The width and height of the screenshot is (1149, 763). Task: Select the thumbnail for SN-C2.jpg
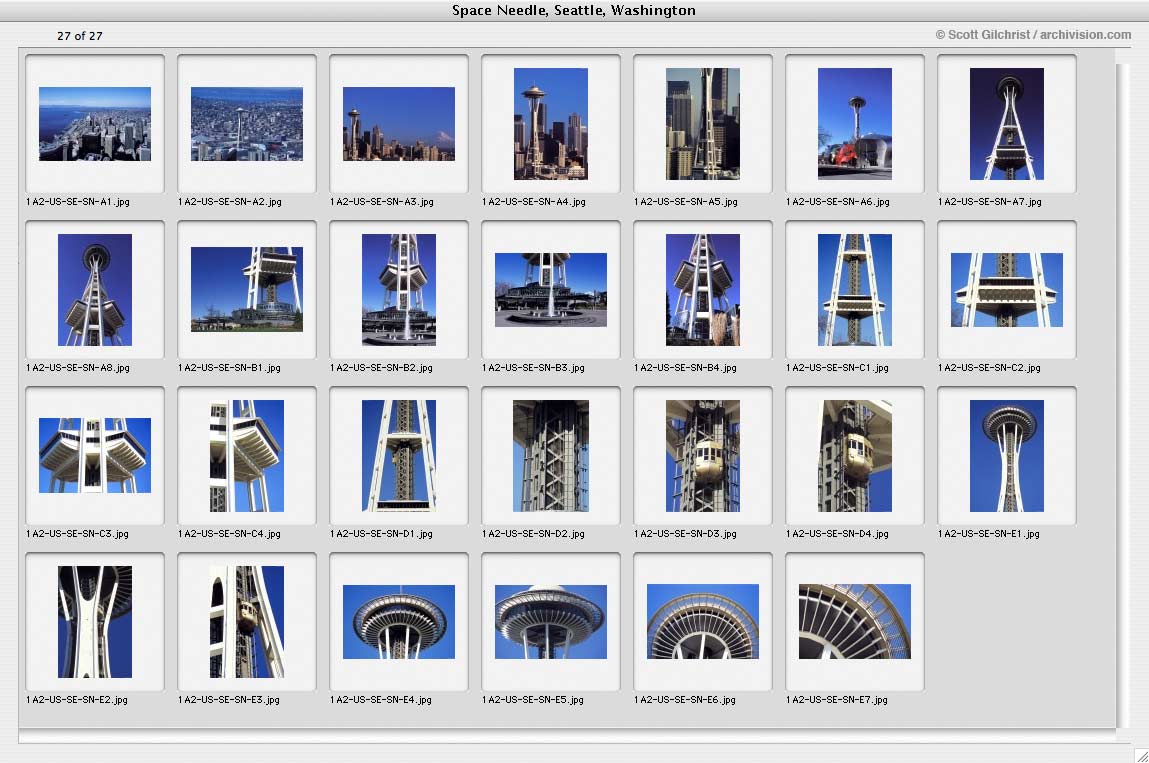(1007, 290)
